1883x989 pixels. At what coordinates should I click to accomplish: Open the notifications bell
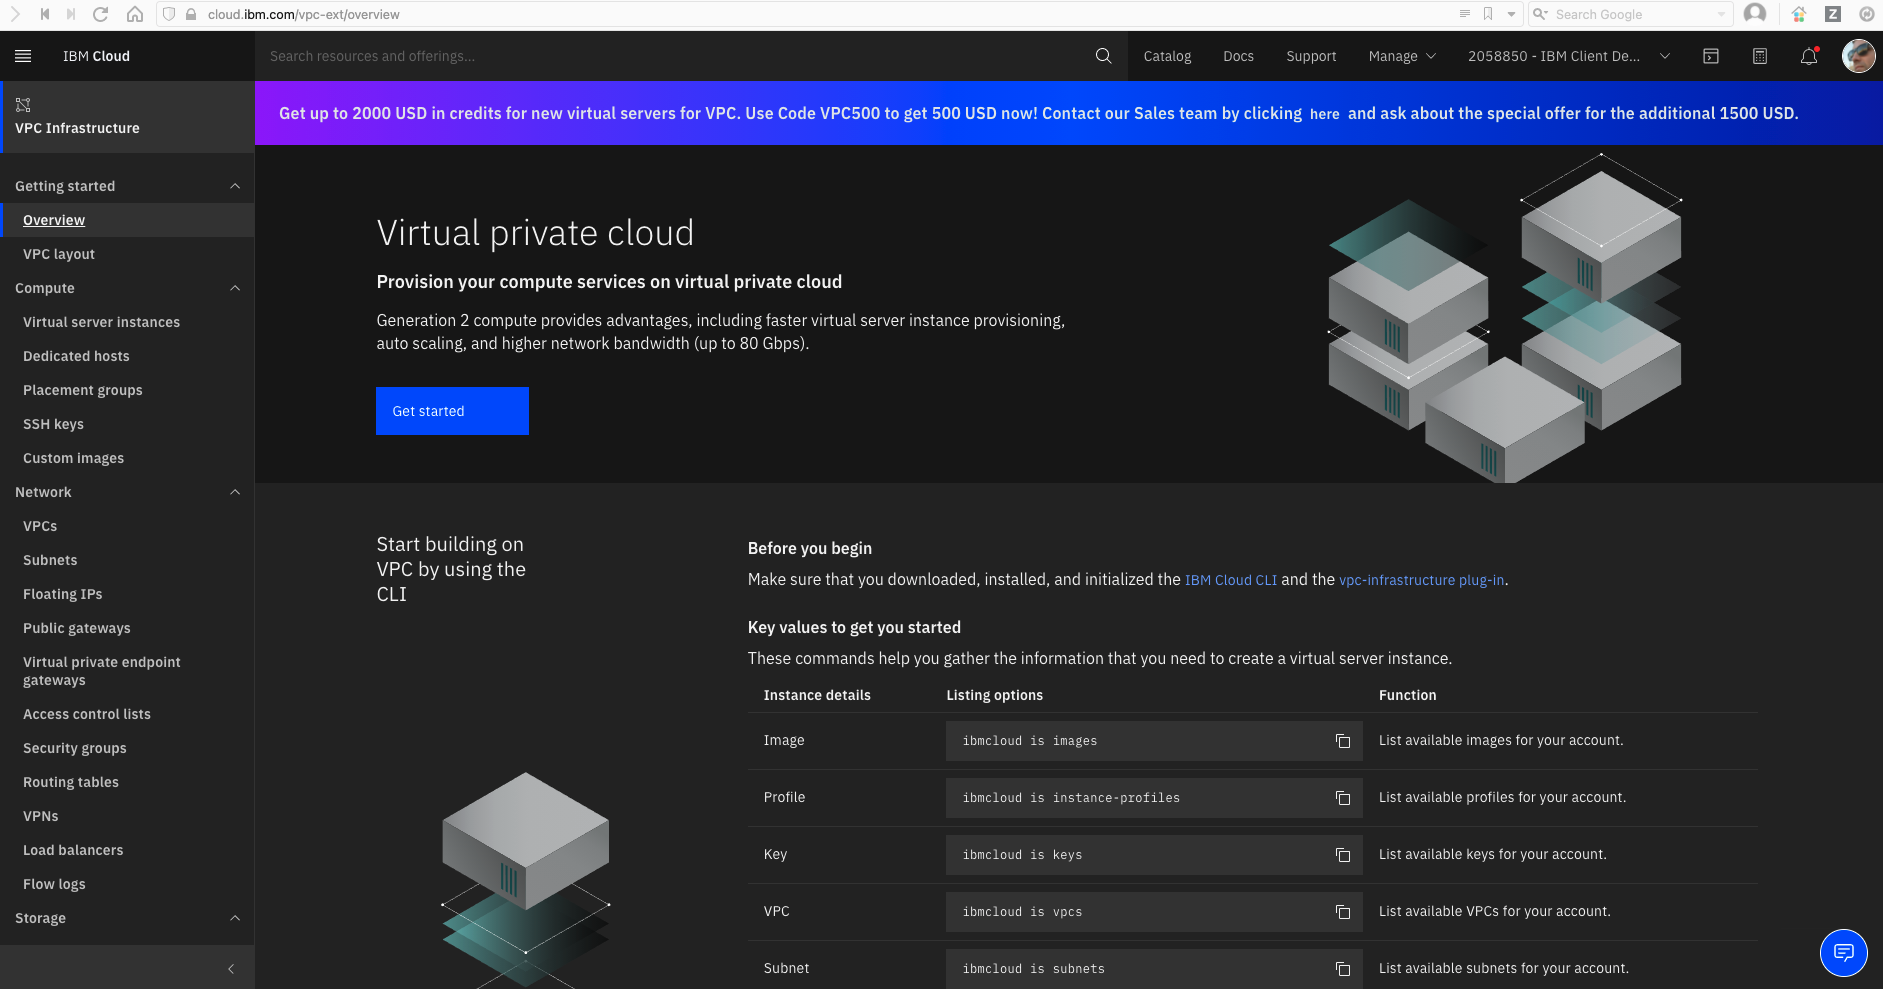coord(1809,56)
